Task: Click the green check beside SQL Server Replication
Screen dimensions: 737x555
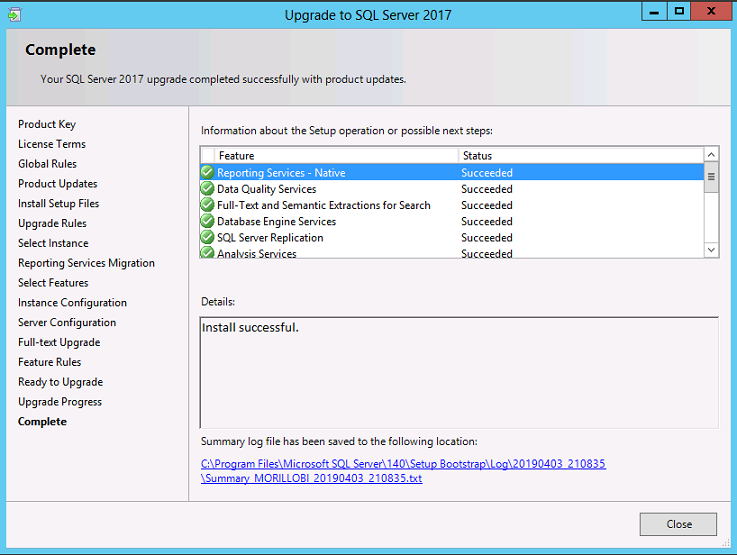Action: [207, 237]
